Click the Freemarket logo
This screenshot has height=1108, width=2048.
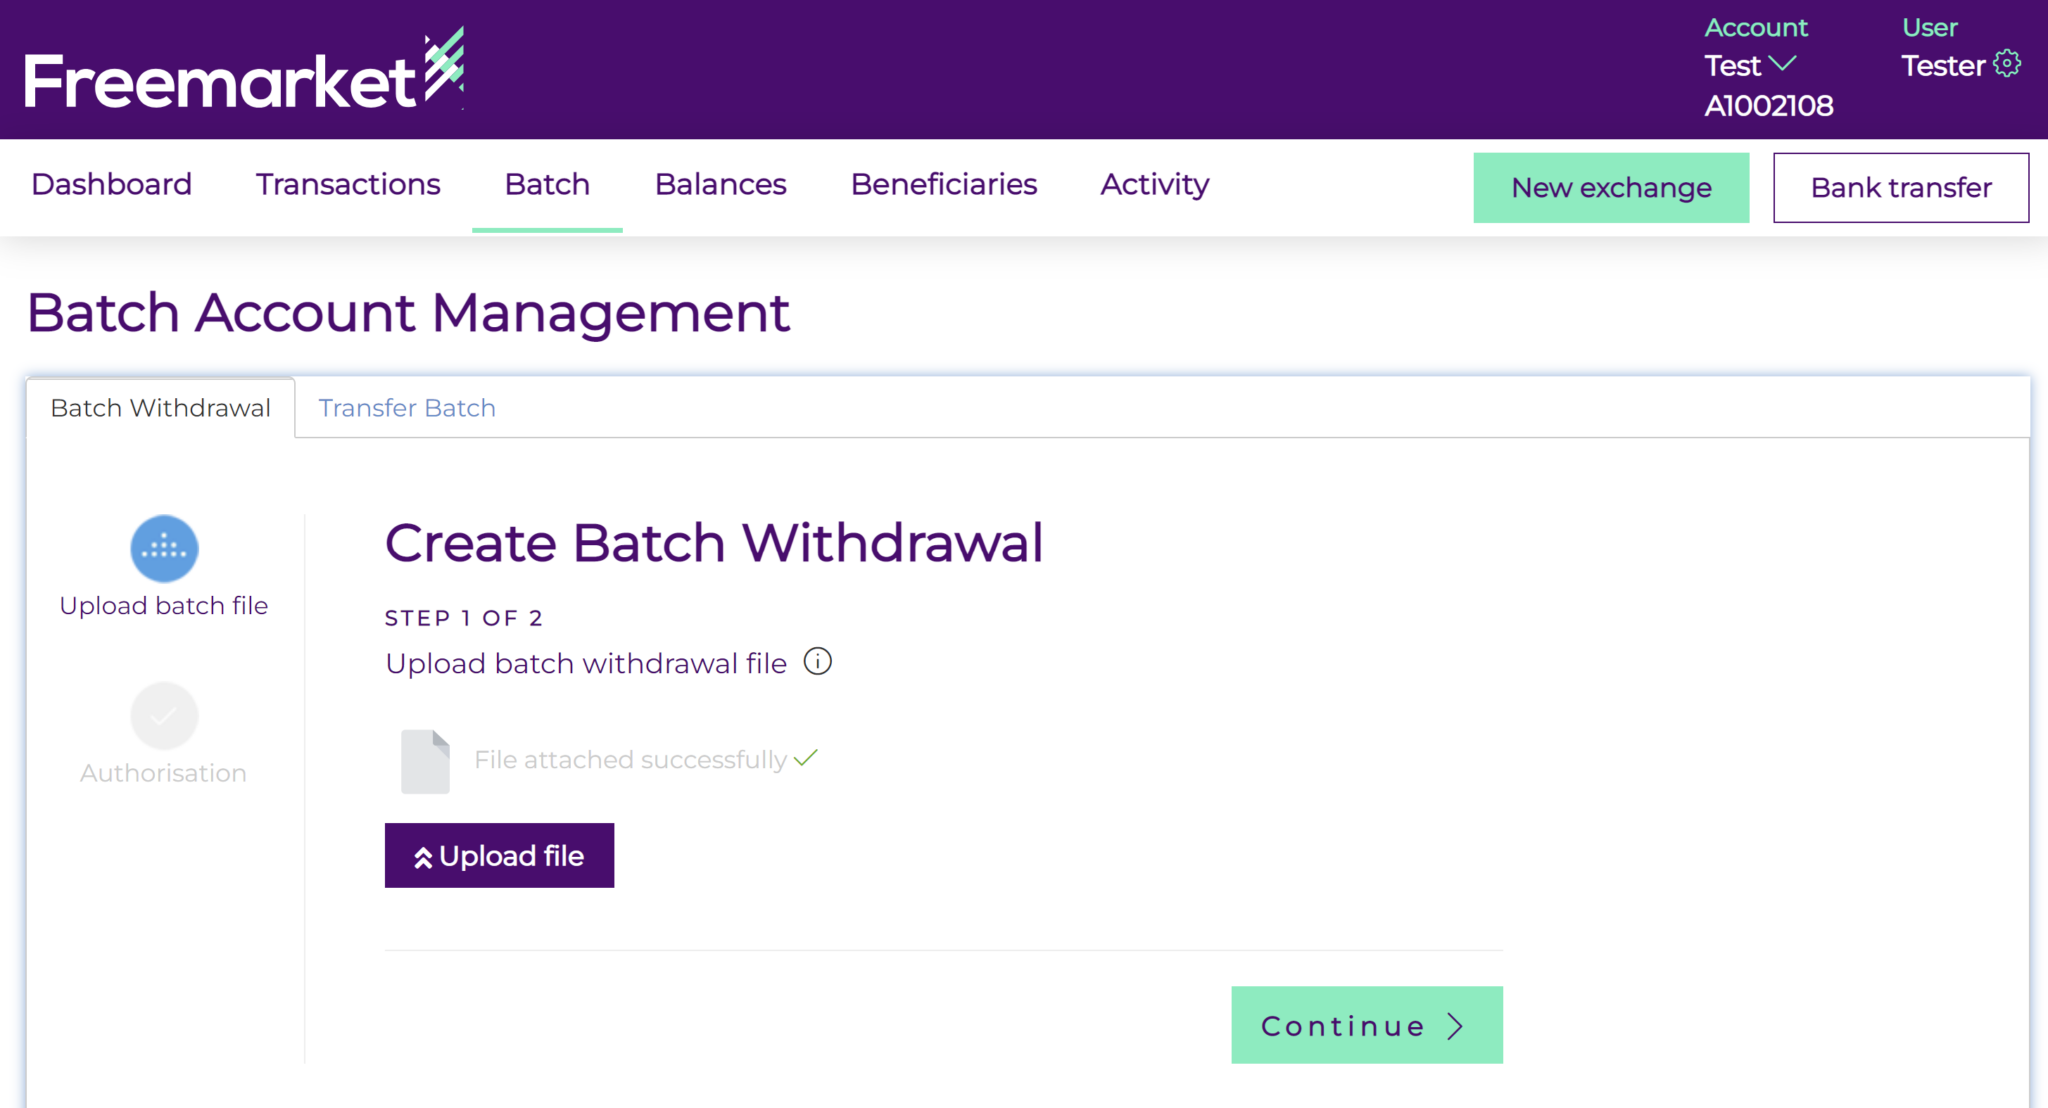click(244, 69)
